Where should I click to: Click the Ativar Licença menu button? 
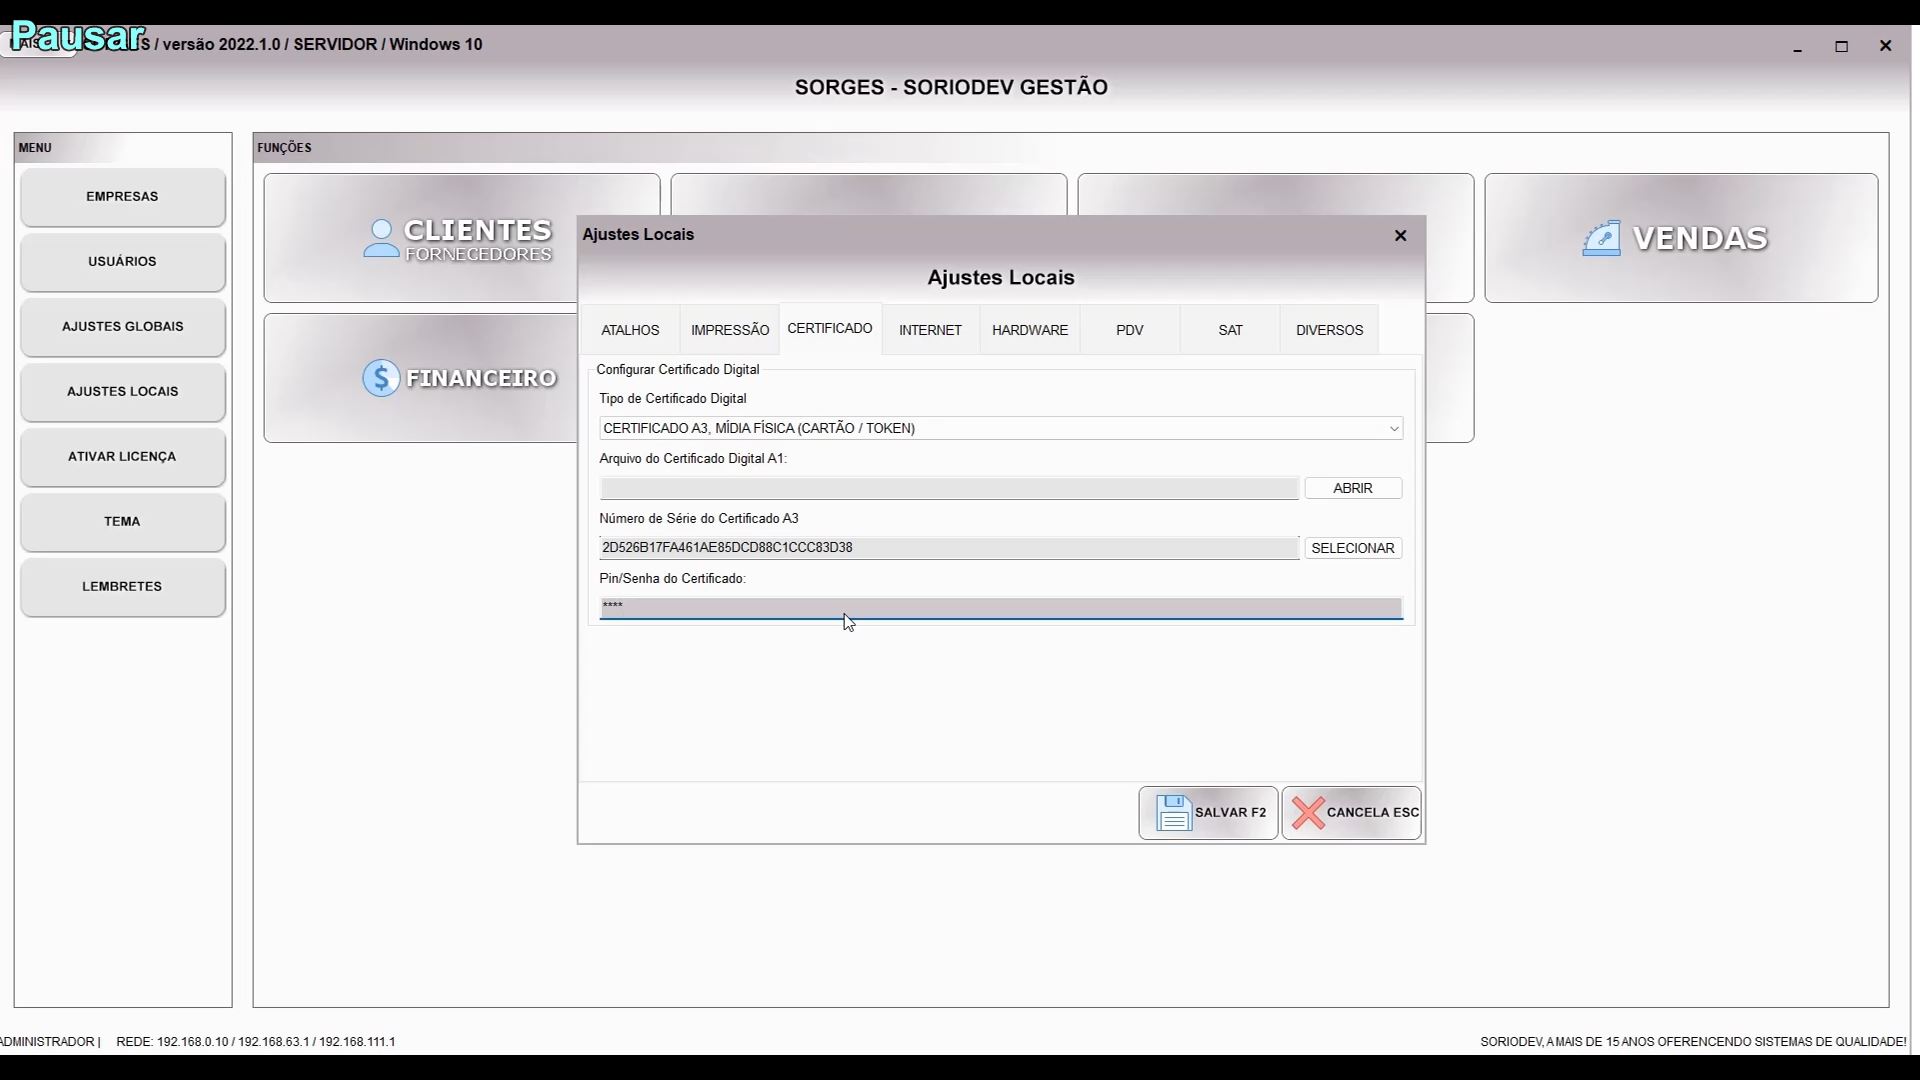click(x=122, y=457)
